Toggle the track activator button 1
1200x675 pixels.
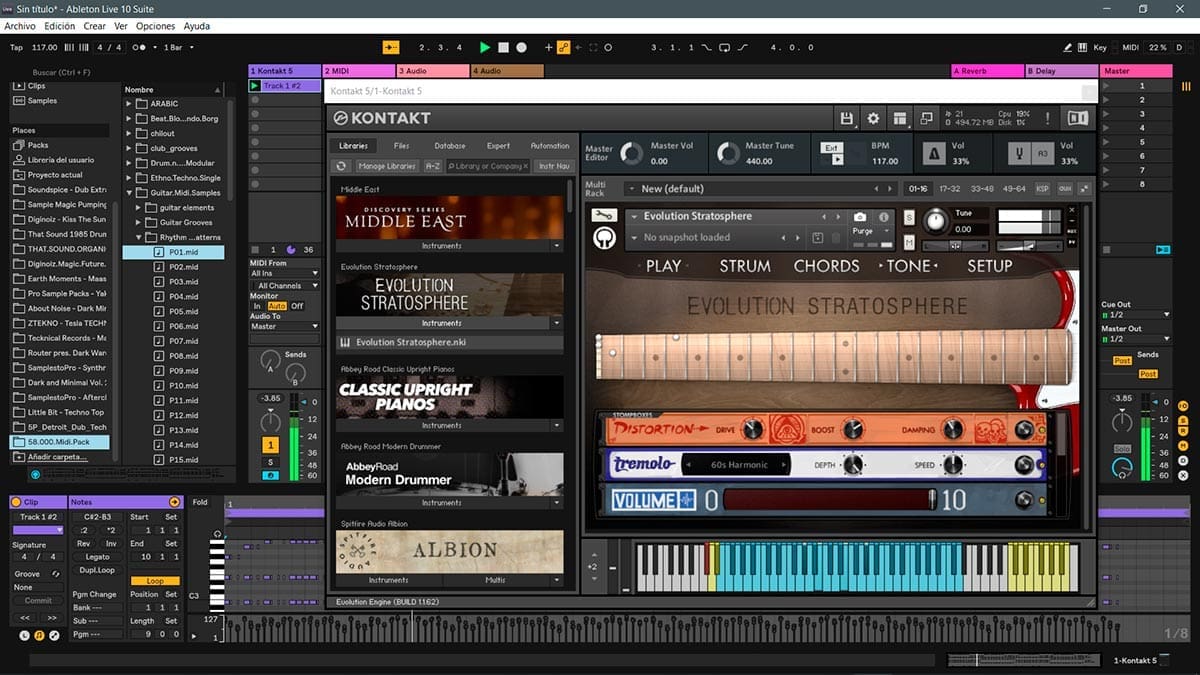click(270, 445)
